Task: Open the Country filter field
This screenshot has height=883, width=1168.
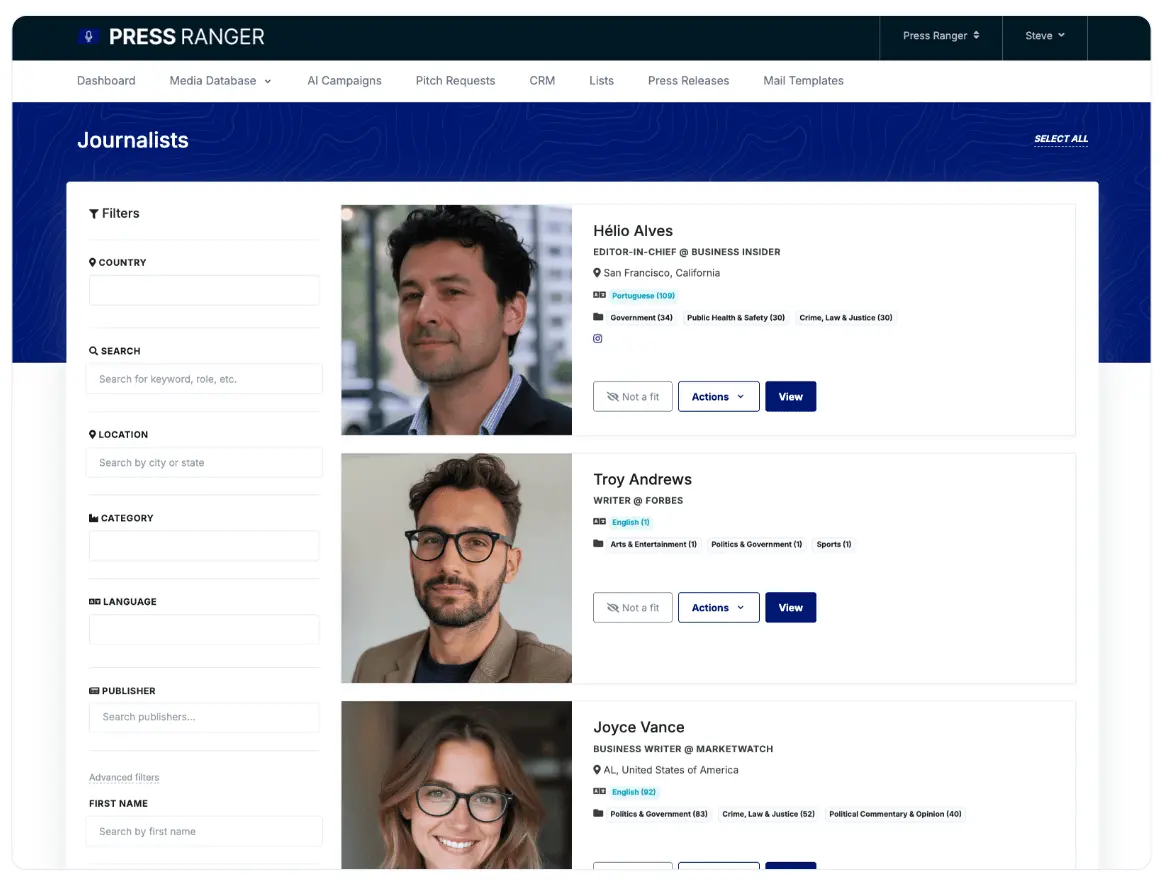Action: coord(204,291)
